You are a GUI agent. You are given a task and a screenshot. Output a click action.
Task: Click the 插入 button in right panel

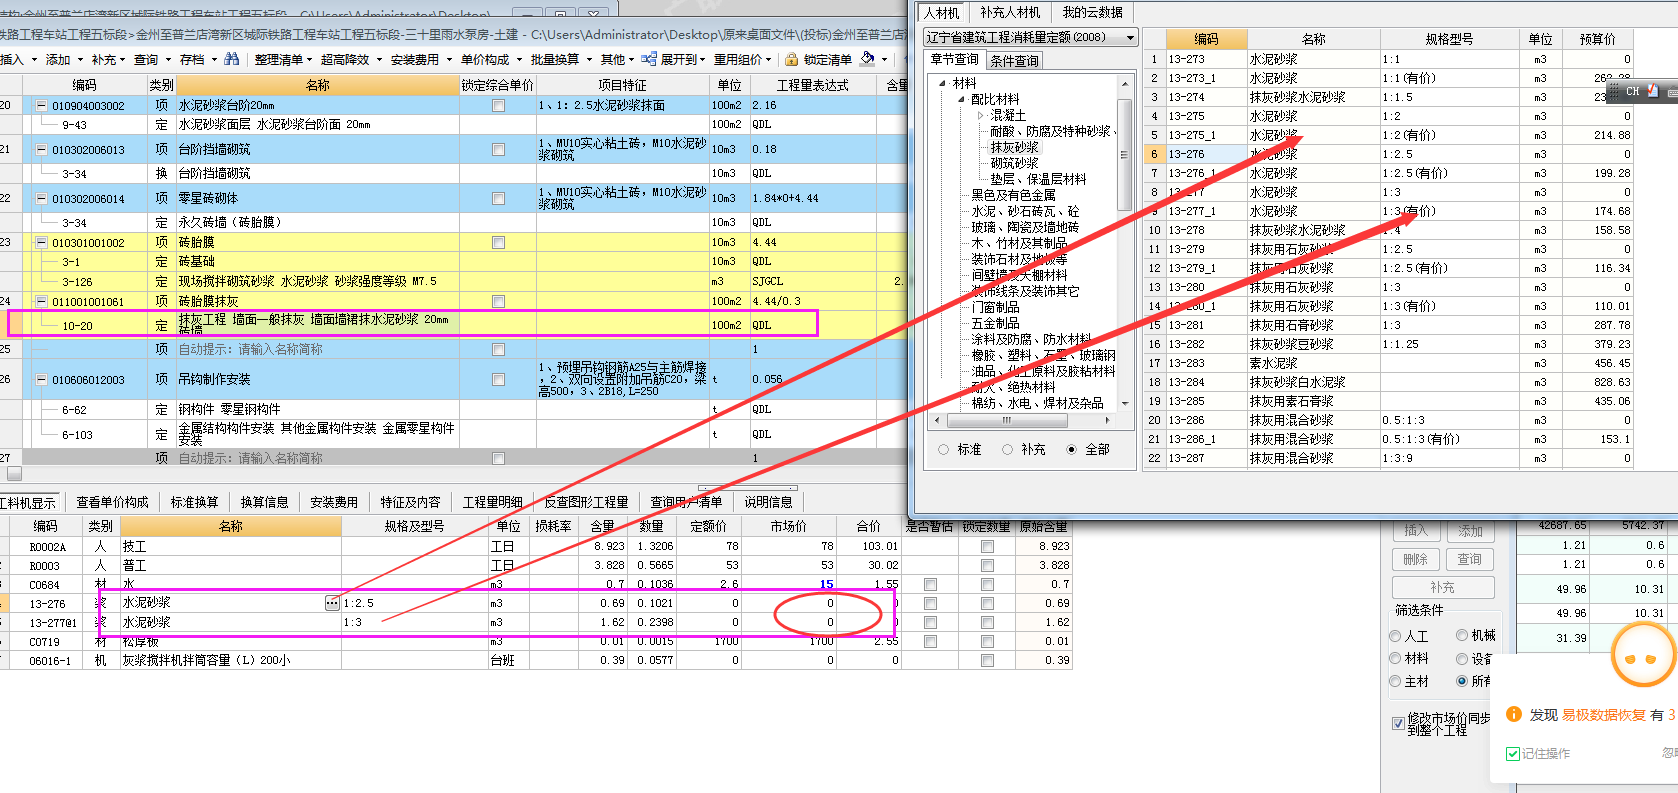[x=1416, y=531]
